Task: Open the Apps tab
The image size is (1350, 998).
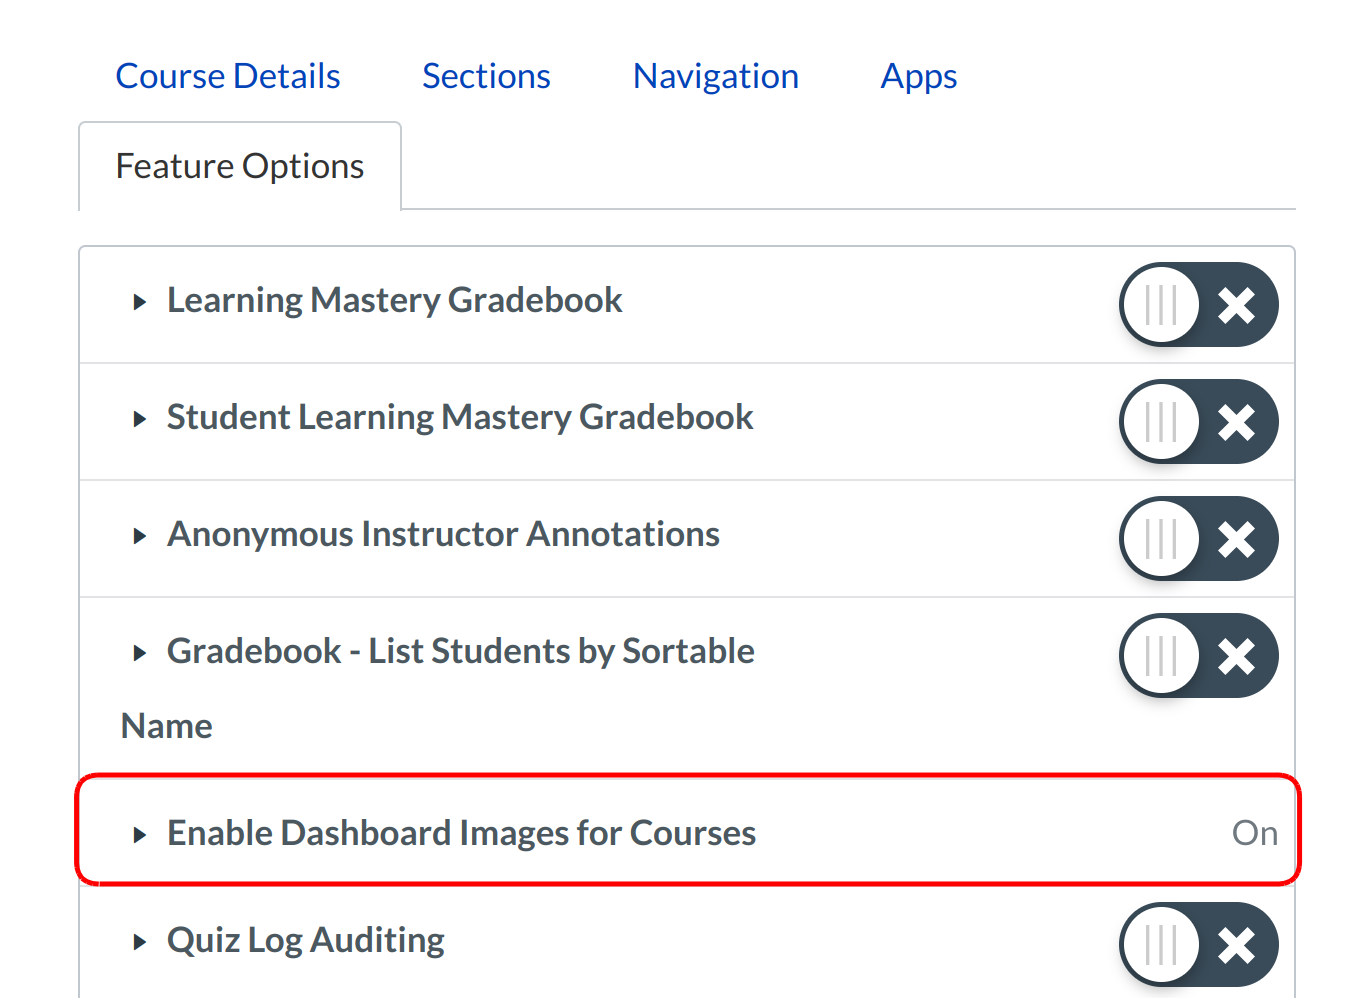Action: (919, 76)
